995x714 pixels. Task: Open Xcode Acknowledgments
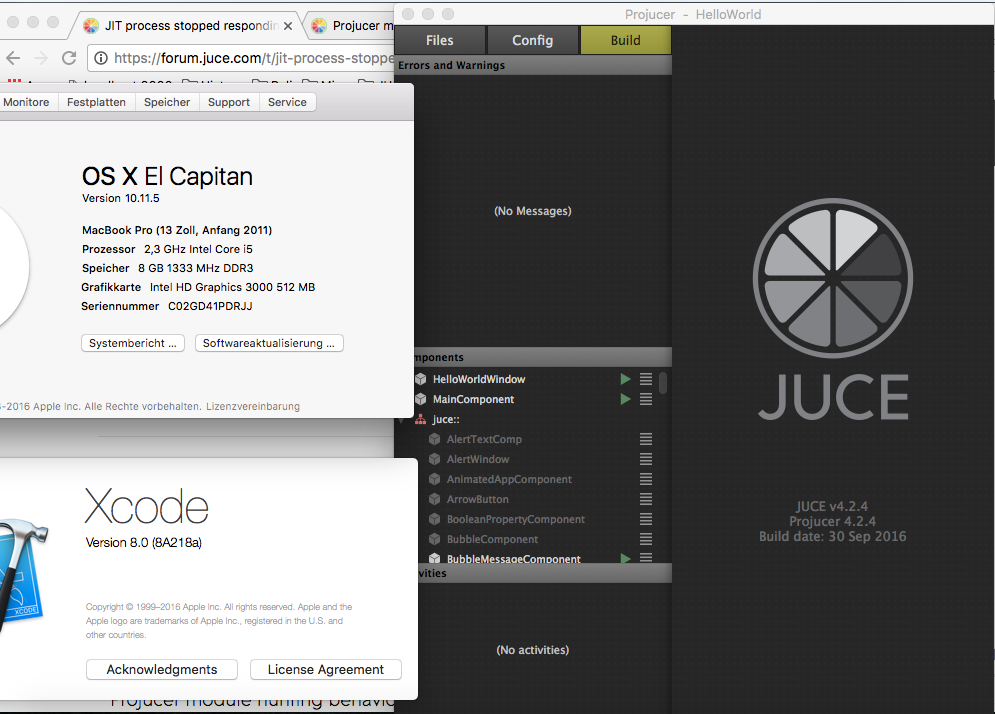[162, 670]
